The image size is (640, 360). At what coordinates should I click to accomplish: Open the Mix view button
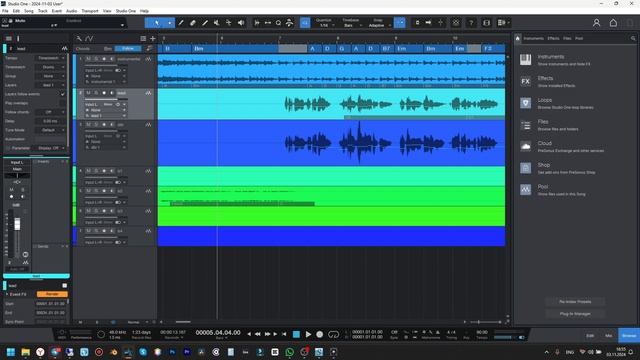pyautogui.click(x=609, y=336)
